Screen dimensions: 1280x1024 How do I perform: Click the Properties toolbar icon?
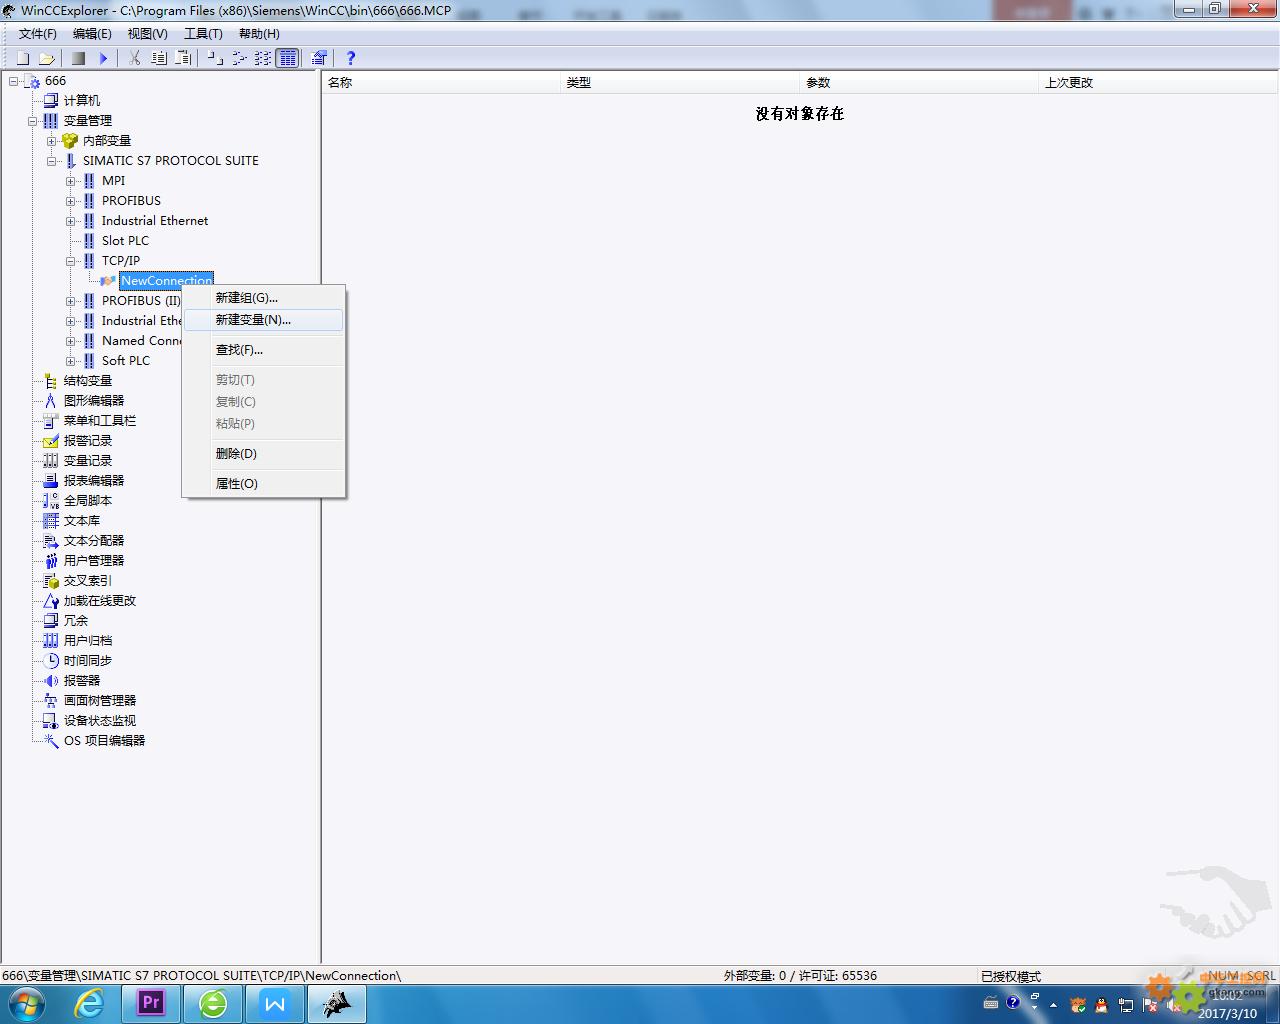(x=319, y=58)
